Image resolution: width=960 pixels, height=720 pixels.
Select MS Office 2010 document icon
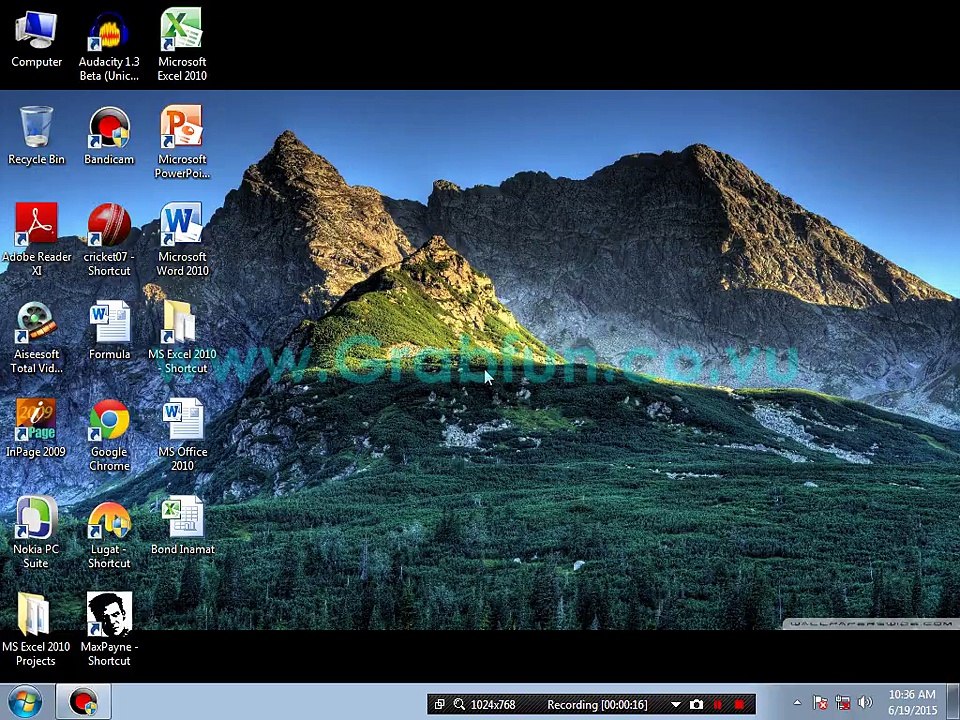click(182, 435)
